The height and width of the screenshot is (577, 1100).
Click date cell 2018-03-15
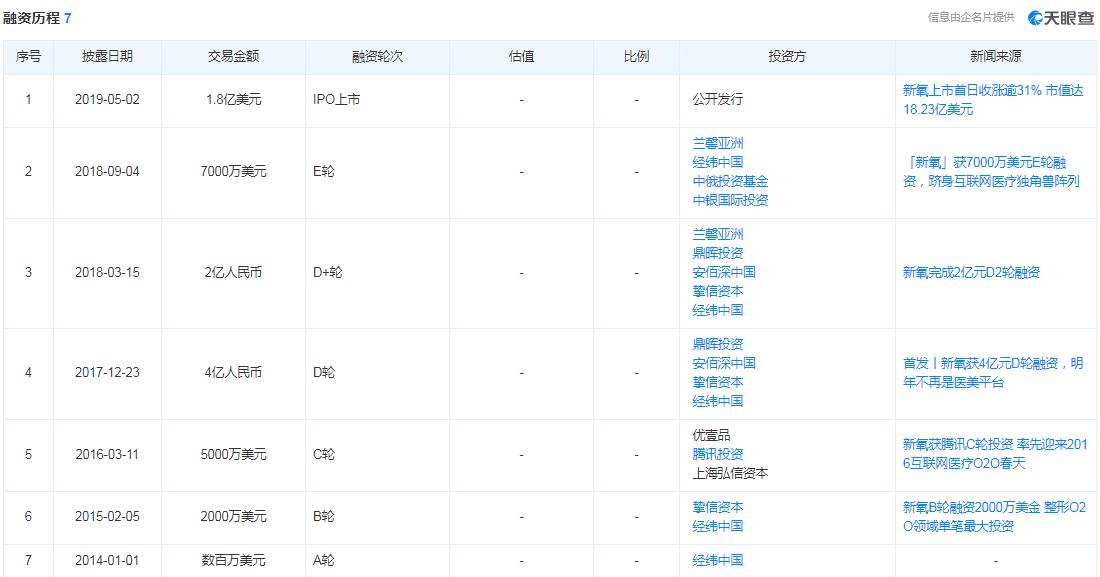point(107,272)
